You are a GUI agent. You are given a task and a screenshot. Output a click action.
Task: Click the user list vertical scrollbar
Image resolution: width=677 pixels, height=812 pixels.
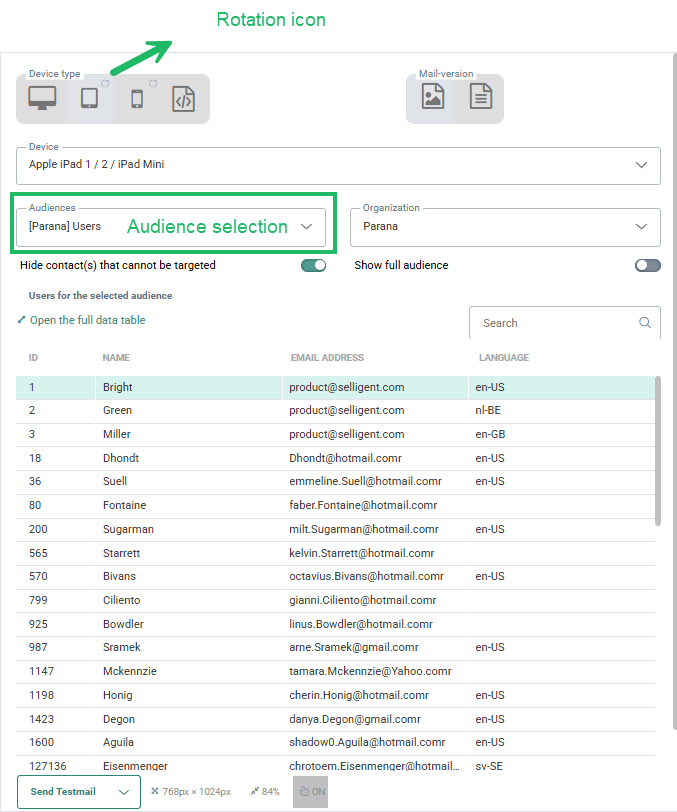[x=657, y=450]
